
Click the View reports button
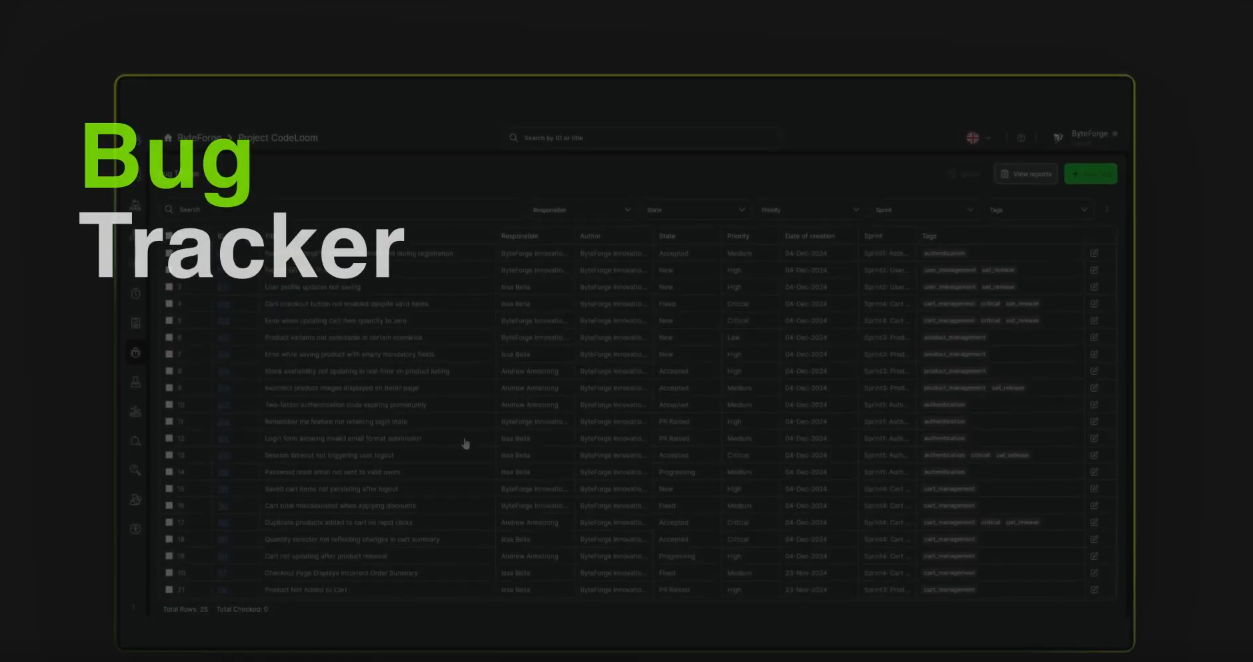tap(1025, 174)
